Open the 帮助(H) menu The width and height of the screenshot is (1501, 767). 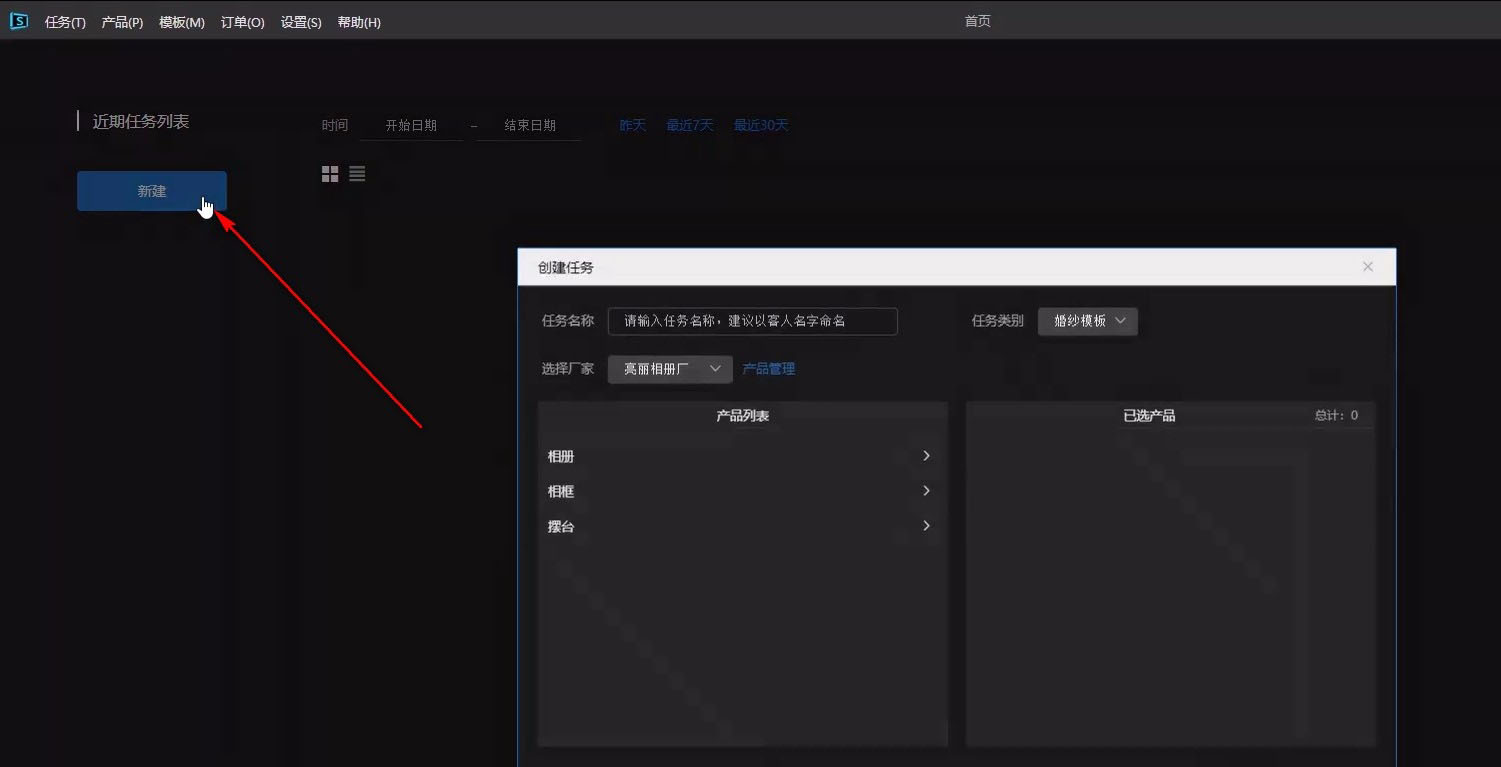(x=359, y=22)
